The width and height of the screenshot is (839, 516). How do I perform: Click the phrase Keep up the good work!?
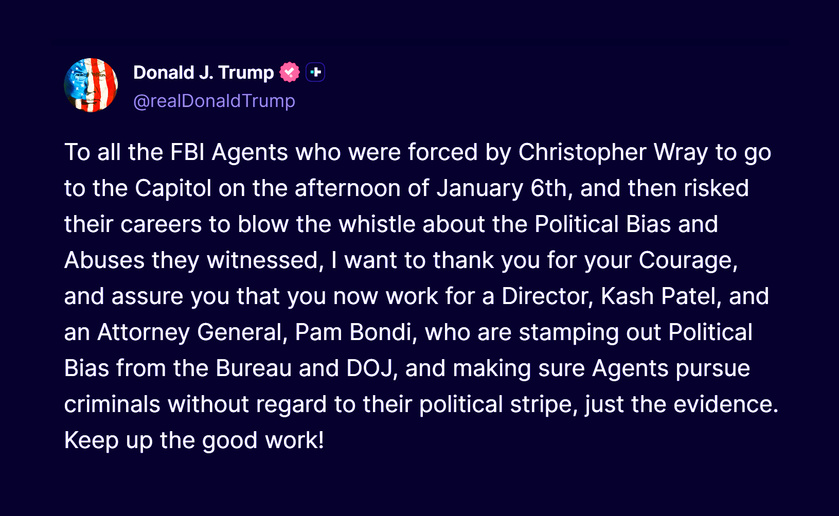tap(194, 441)
